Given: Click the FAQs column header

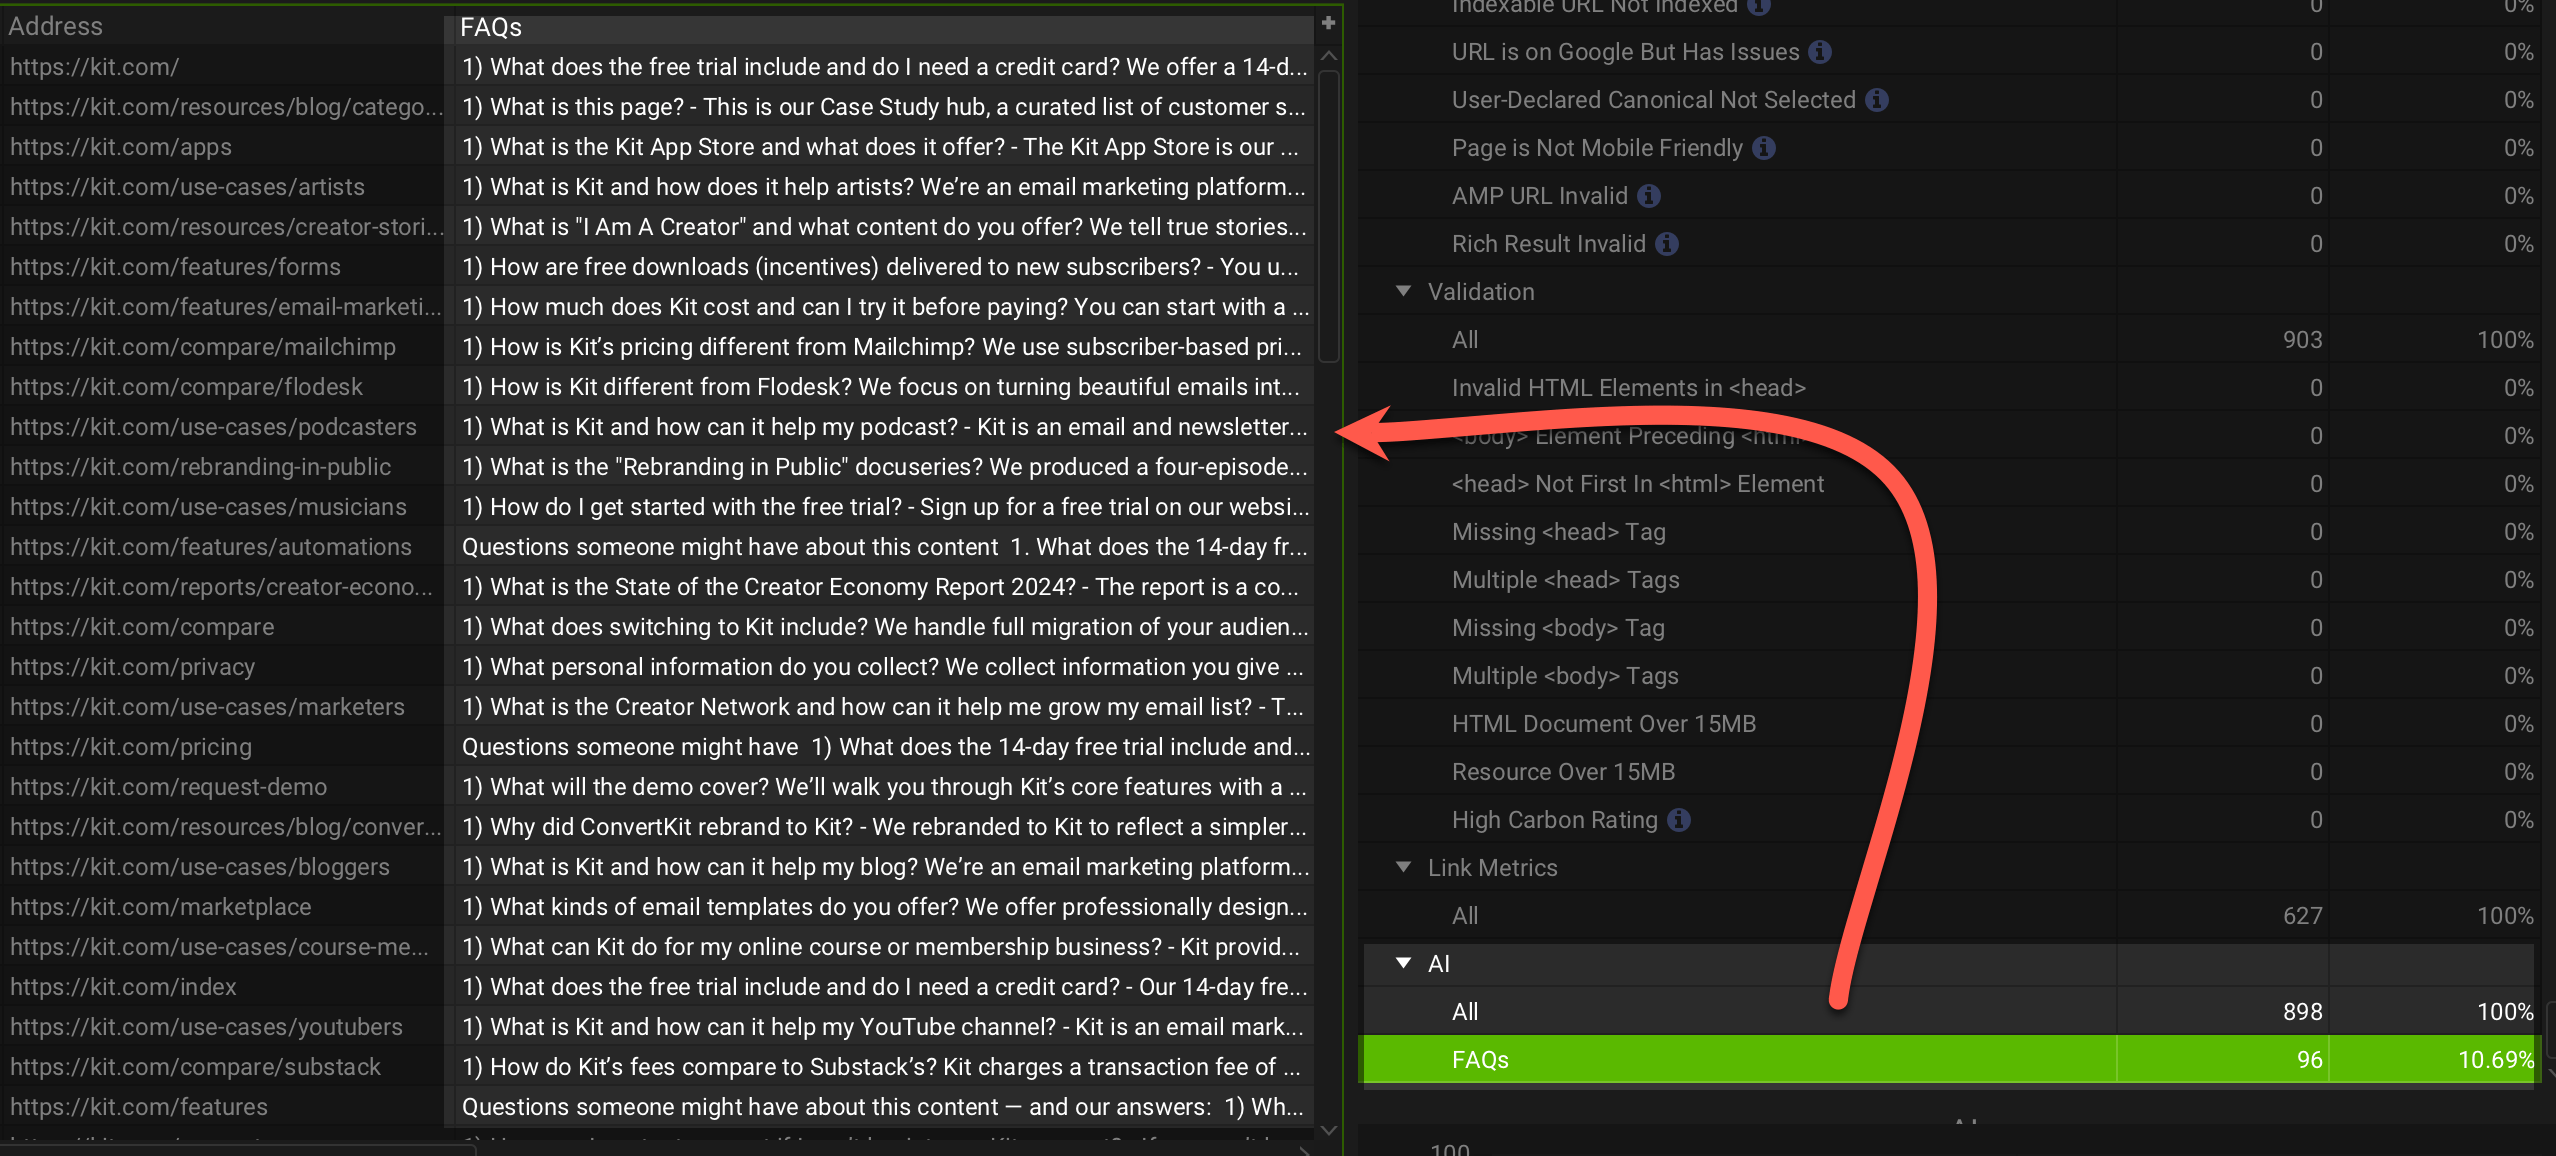Looking at the screenshot, I should click(x=490, y=27).
